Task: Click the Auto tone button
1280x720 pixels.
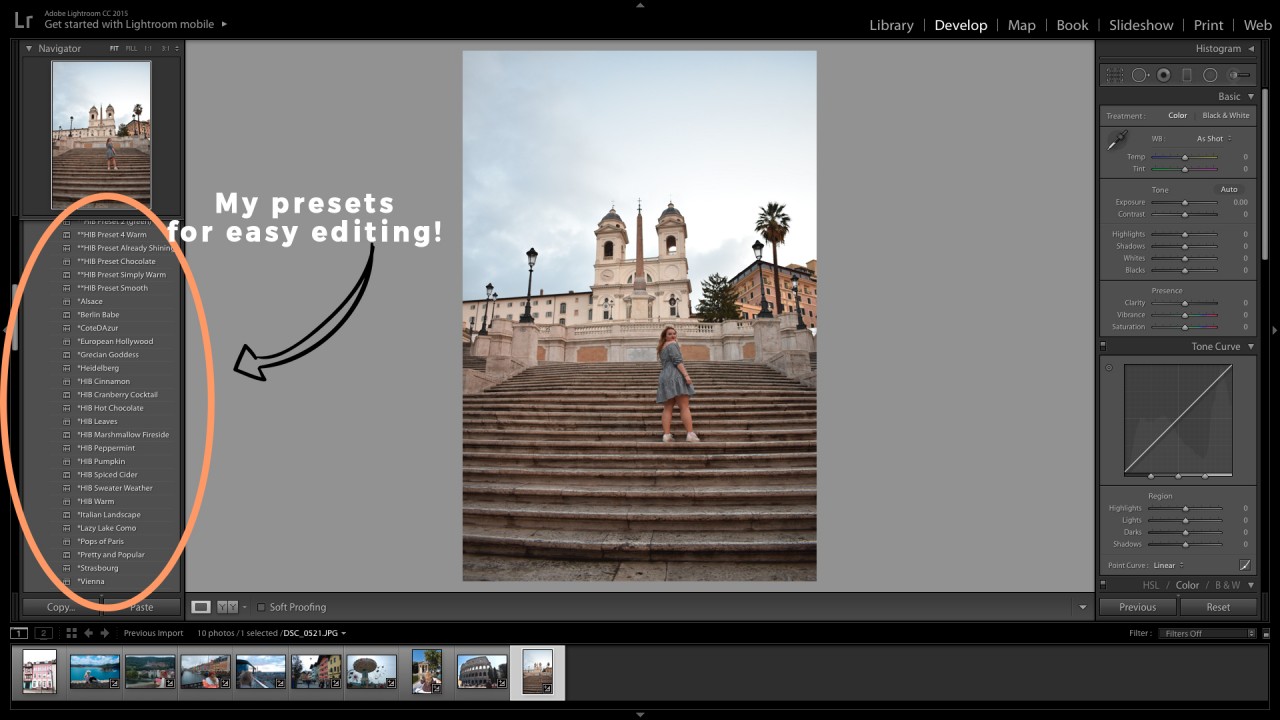Action: click(1229, 189)
